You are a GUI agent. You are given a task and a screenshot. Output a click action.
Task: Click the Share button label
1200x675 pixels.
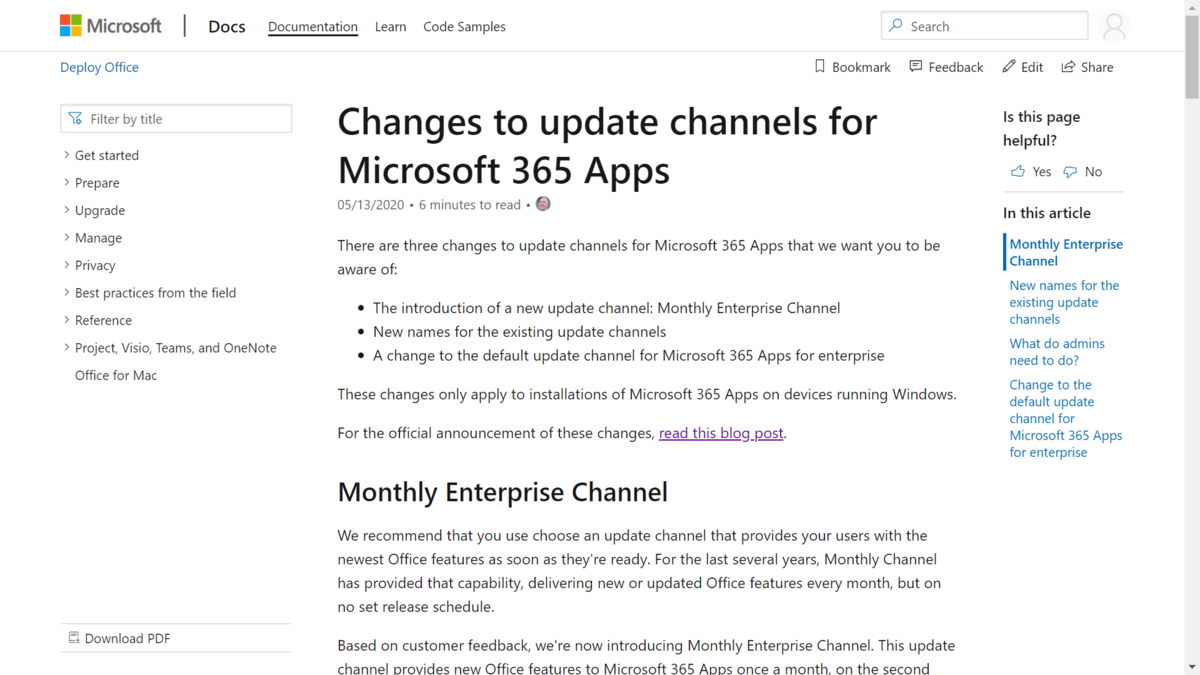point(1097,67)
